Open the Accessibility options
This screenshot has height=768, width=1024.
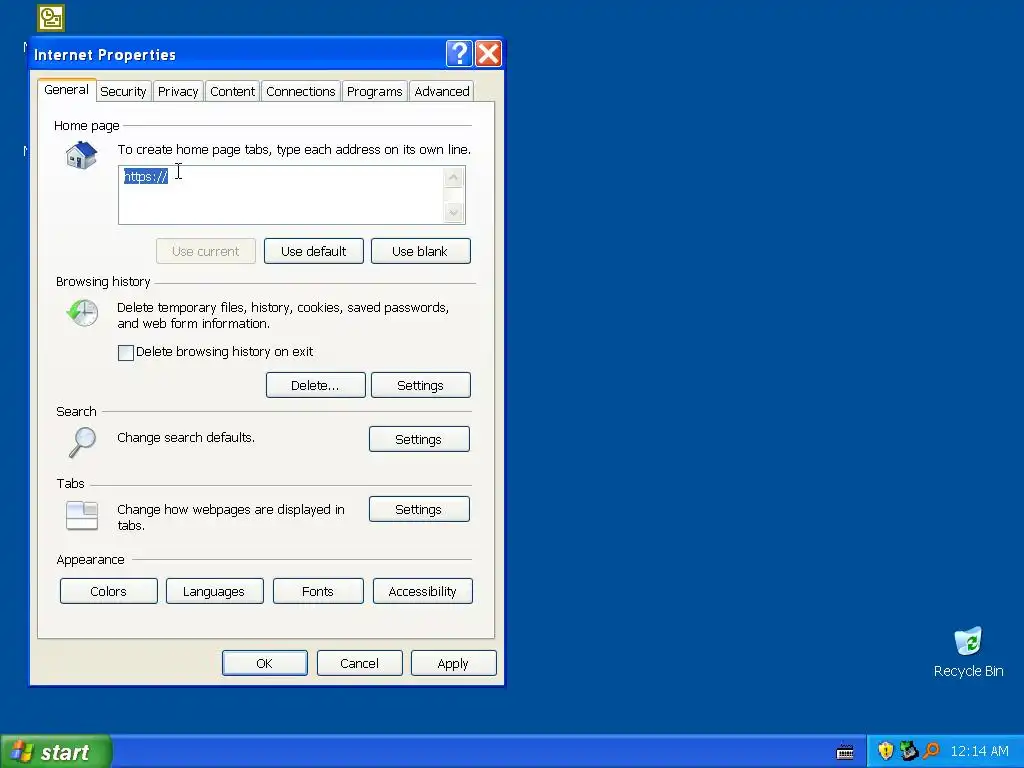(x=423, y=591)
